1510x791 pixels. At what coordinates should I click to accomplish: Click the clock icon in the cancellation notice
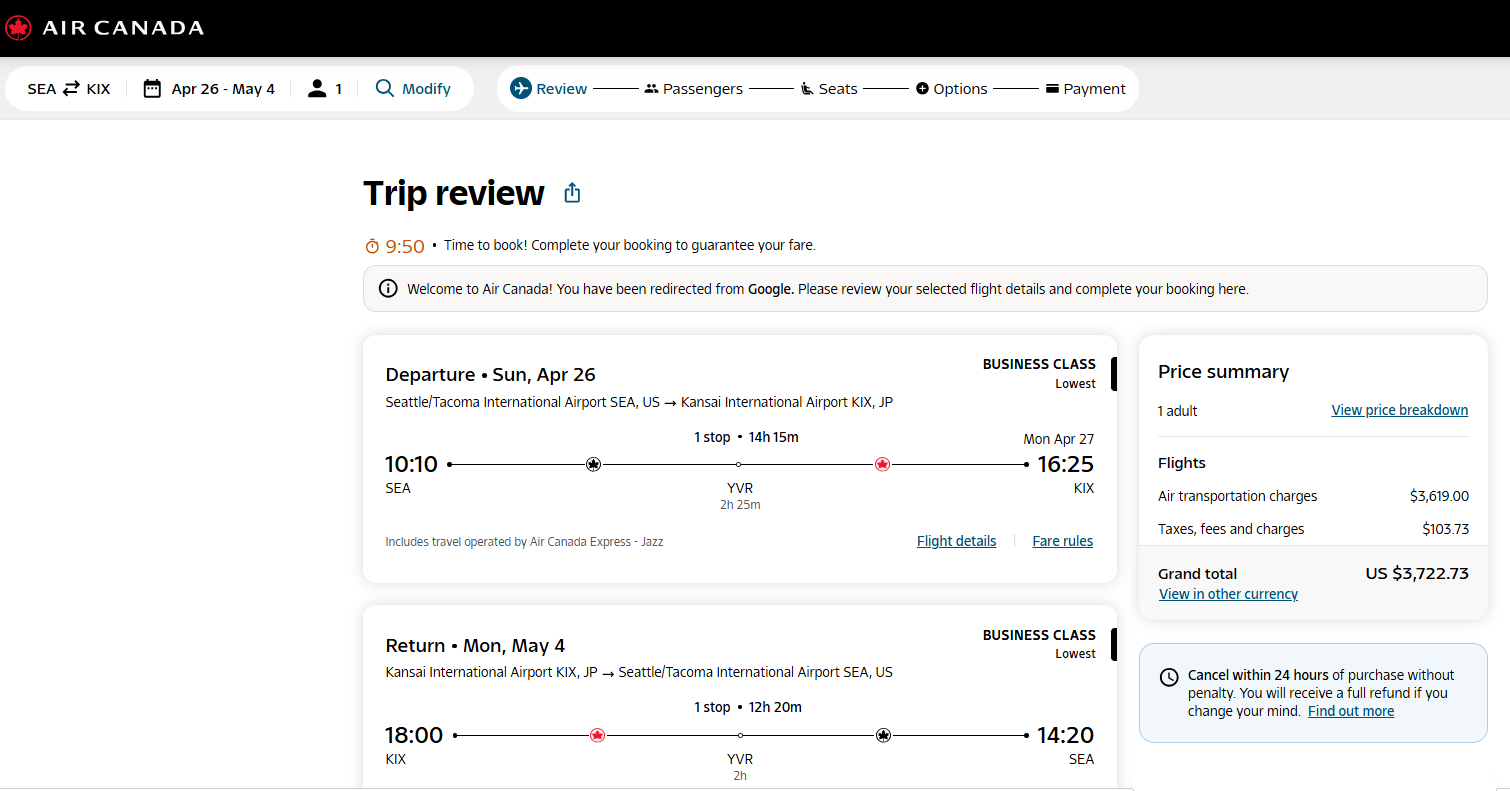[1169, 676]
